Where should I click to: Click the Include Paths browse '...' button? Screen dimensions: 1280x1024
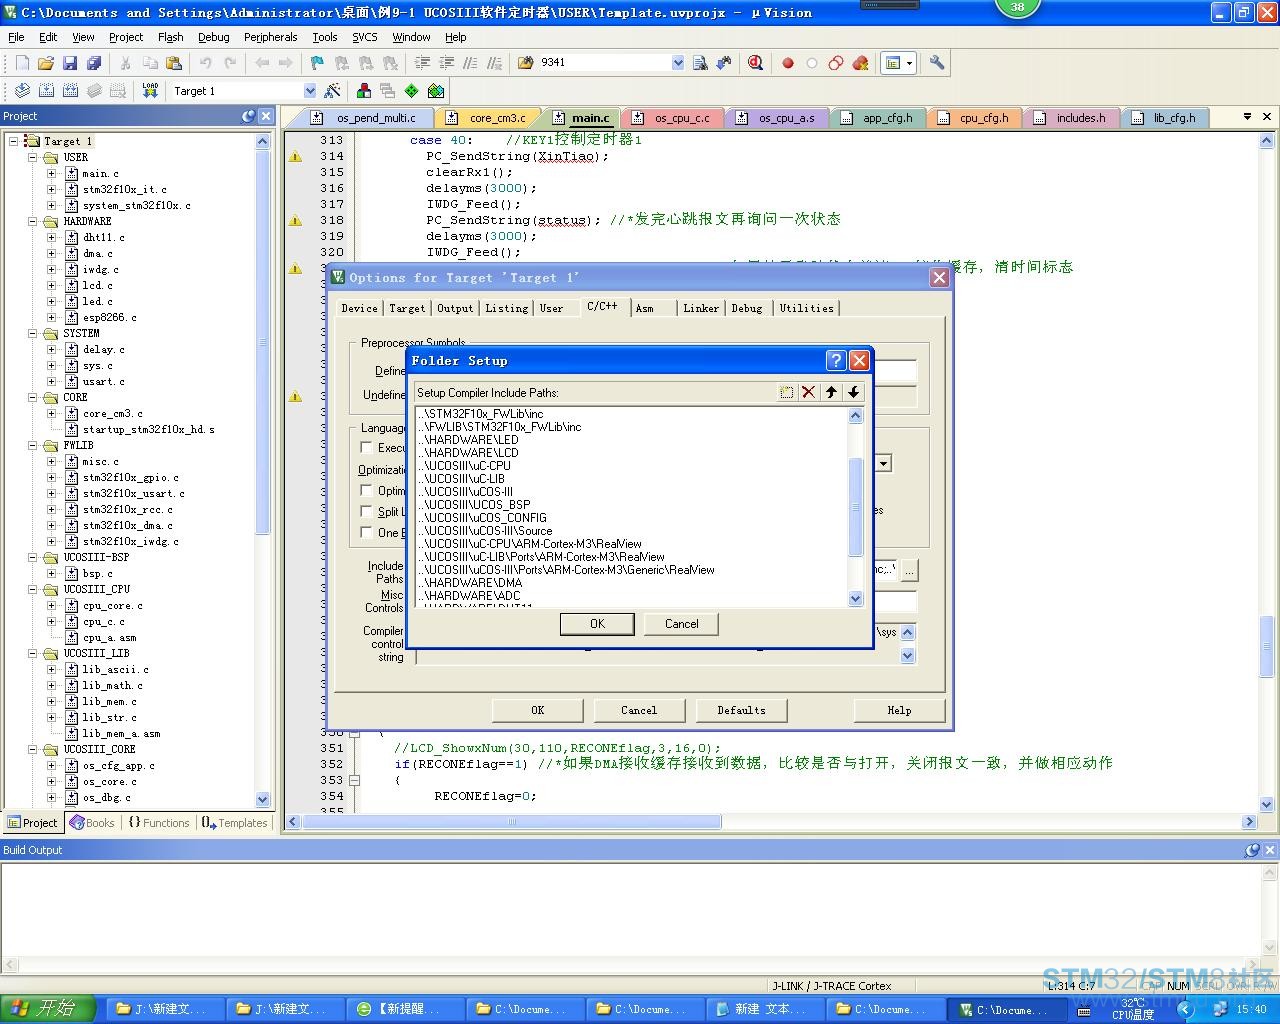click(909, 570)
